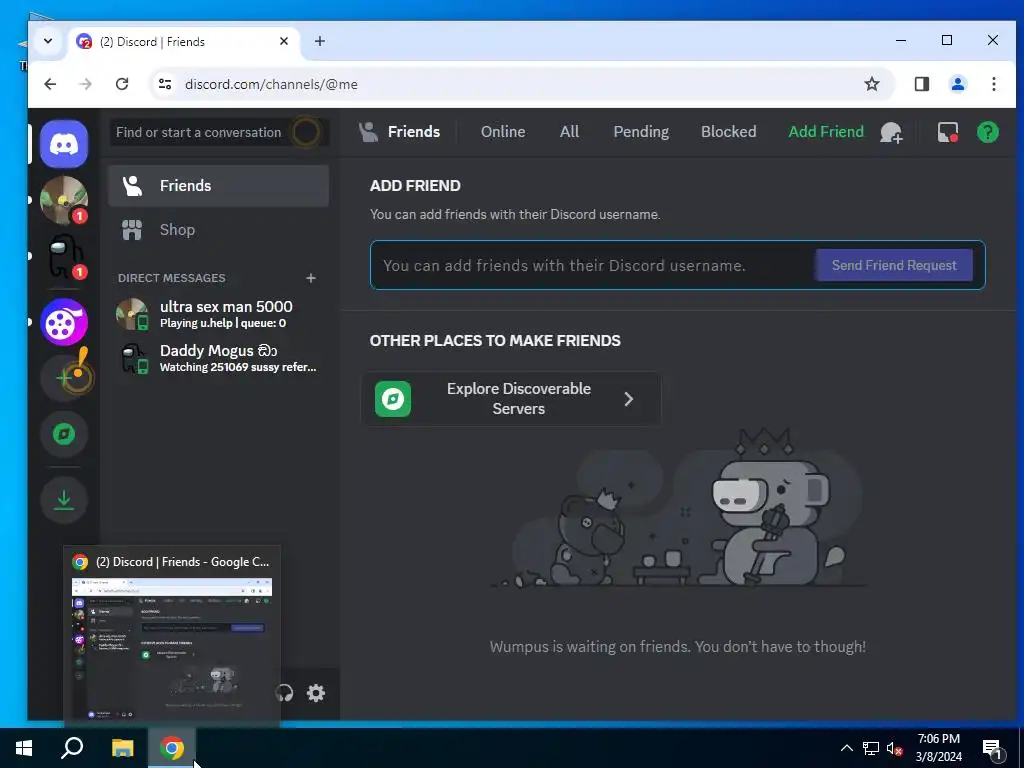Download apps via green arrow icon
1024x768 pixels.
(64, 500)
